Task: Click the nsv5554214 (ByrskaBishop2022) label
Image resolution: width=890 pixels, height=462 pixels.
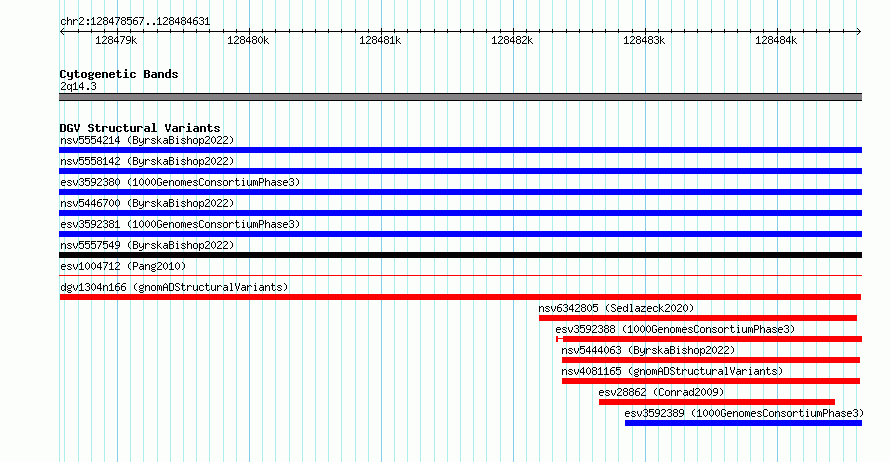Action: coord(147,140)
